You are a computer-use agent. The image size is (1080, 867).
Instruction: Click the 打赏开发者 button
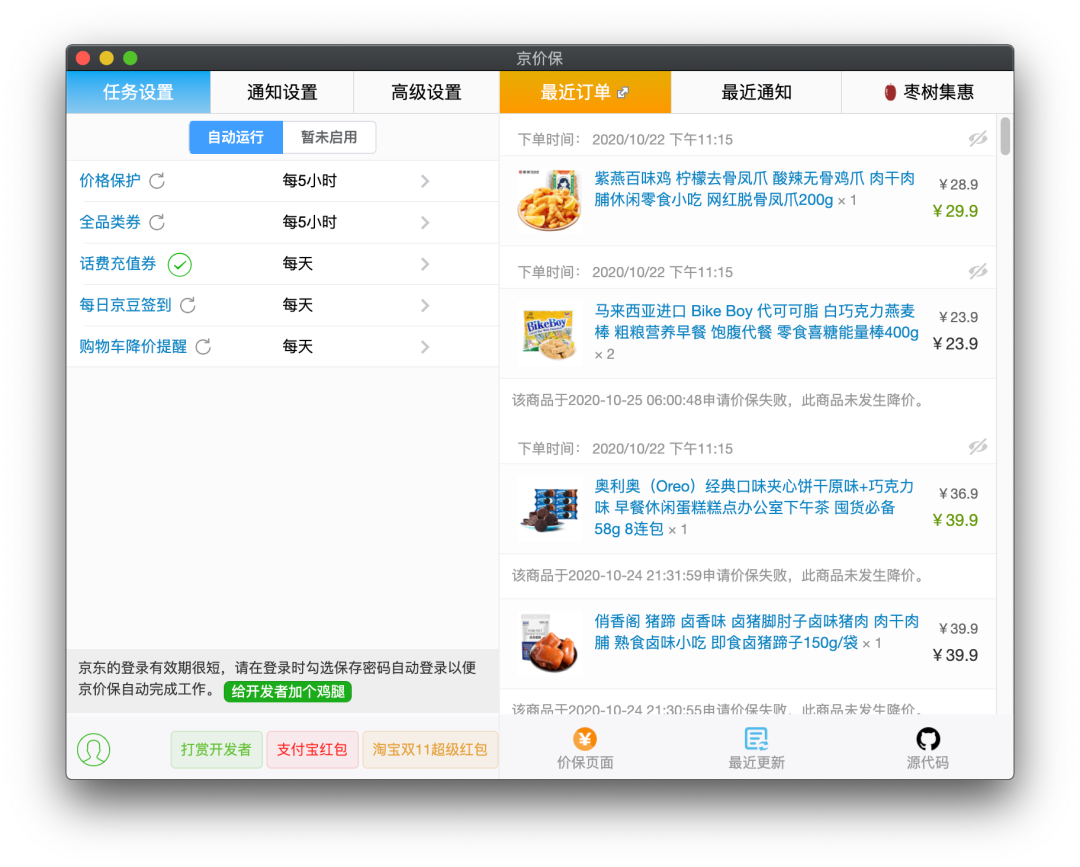point(216,749)
